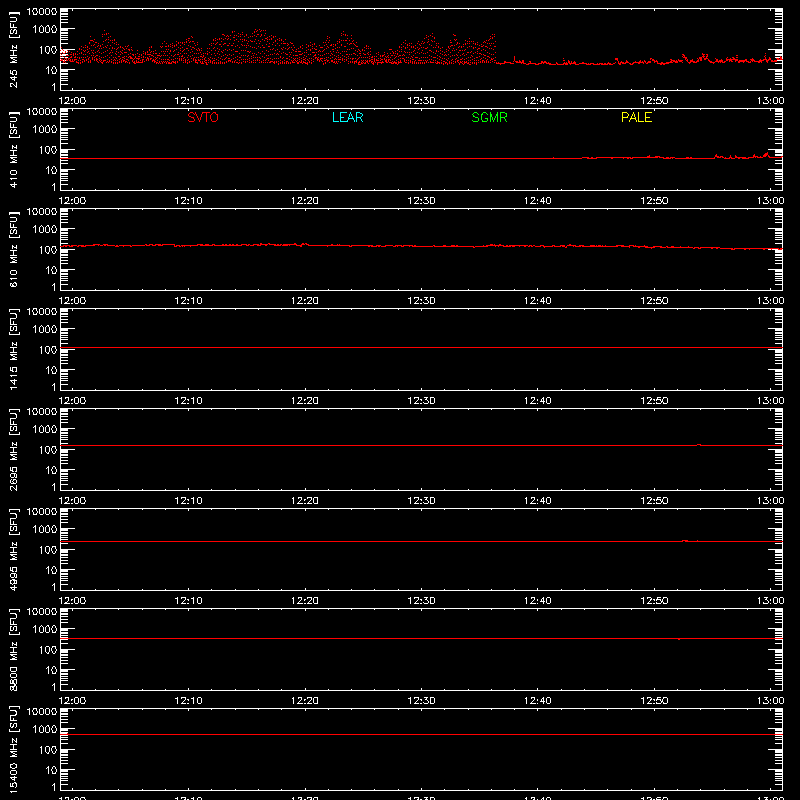Click the 410 MHz [SFU] axis title
The height and width of the screenshot is (800, 800).
(x=13, y=149)
